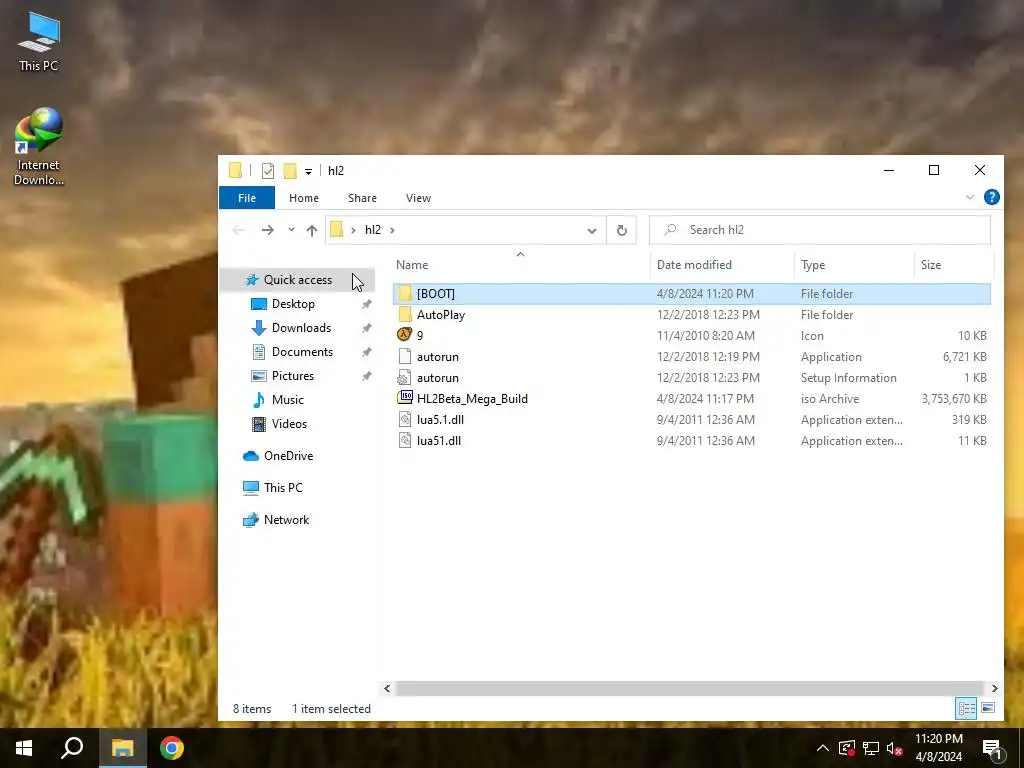Select the autorun Application file
This screenshot has width=1024, height=768.
click(x=692, y=357)
